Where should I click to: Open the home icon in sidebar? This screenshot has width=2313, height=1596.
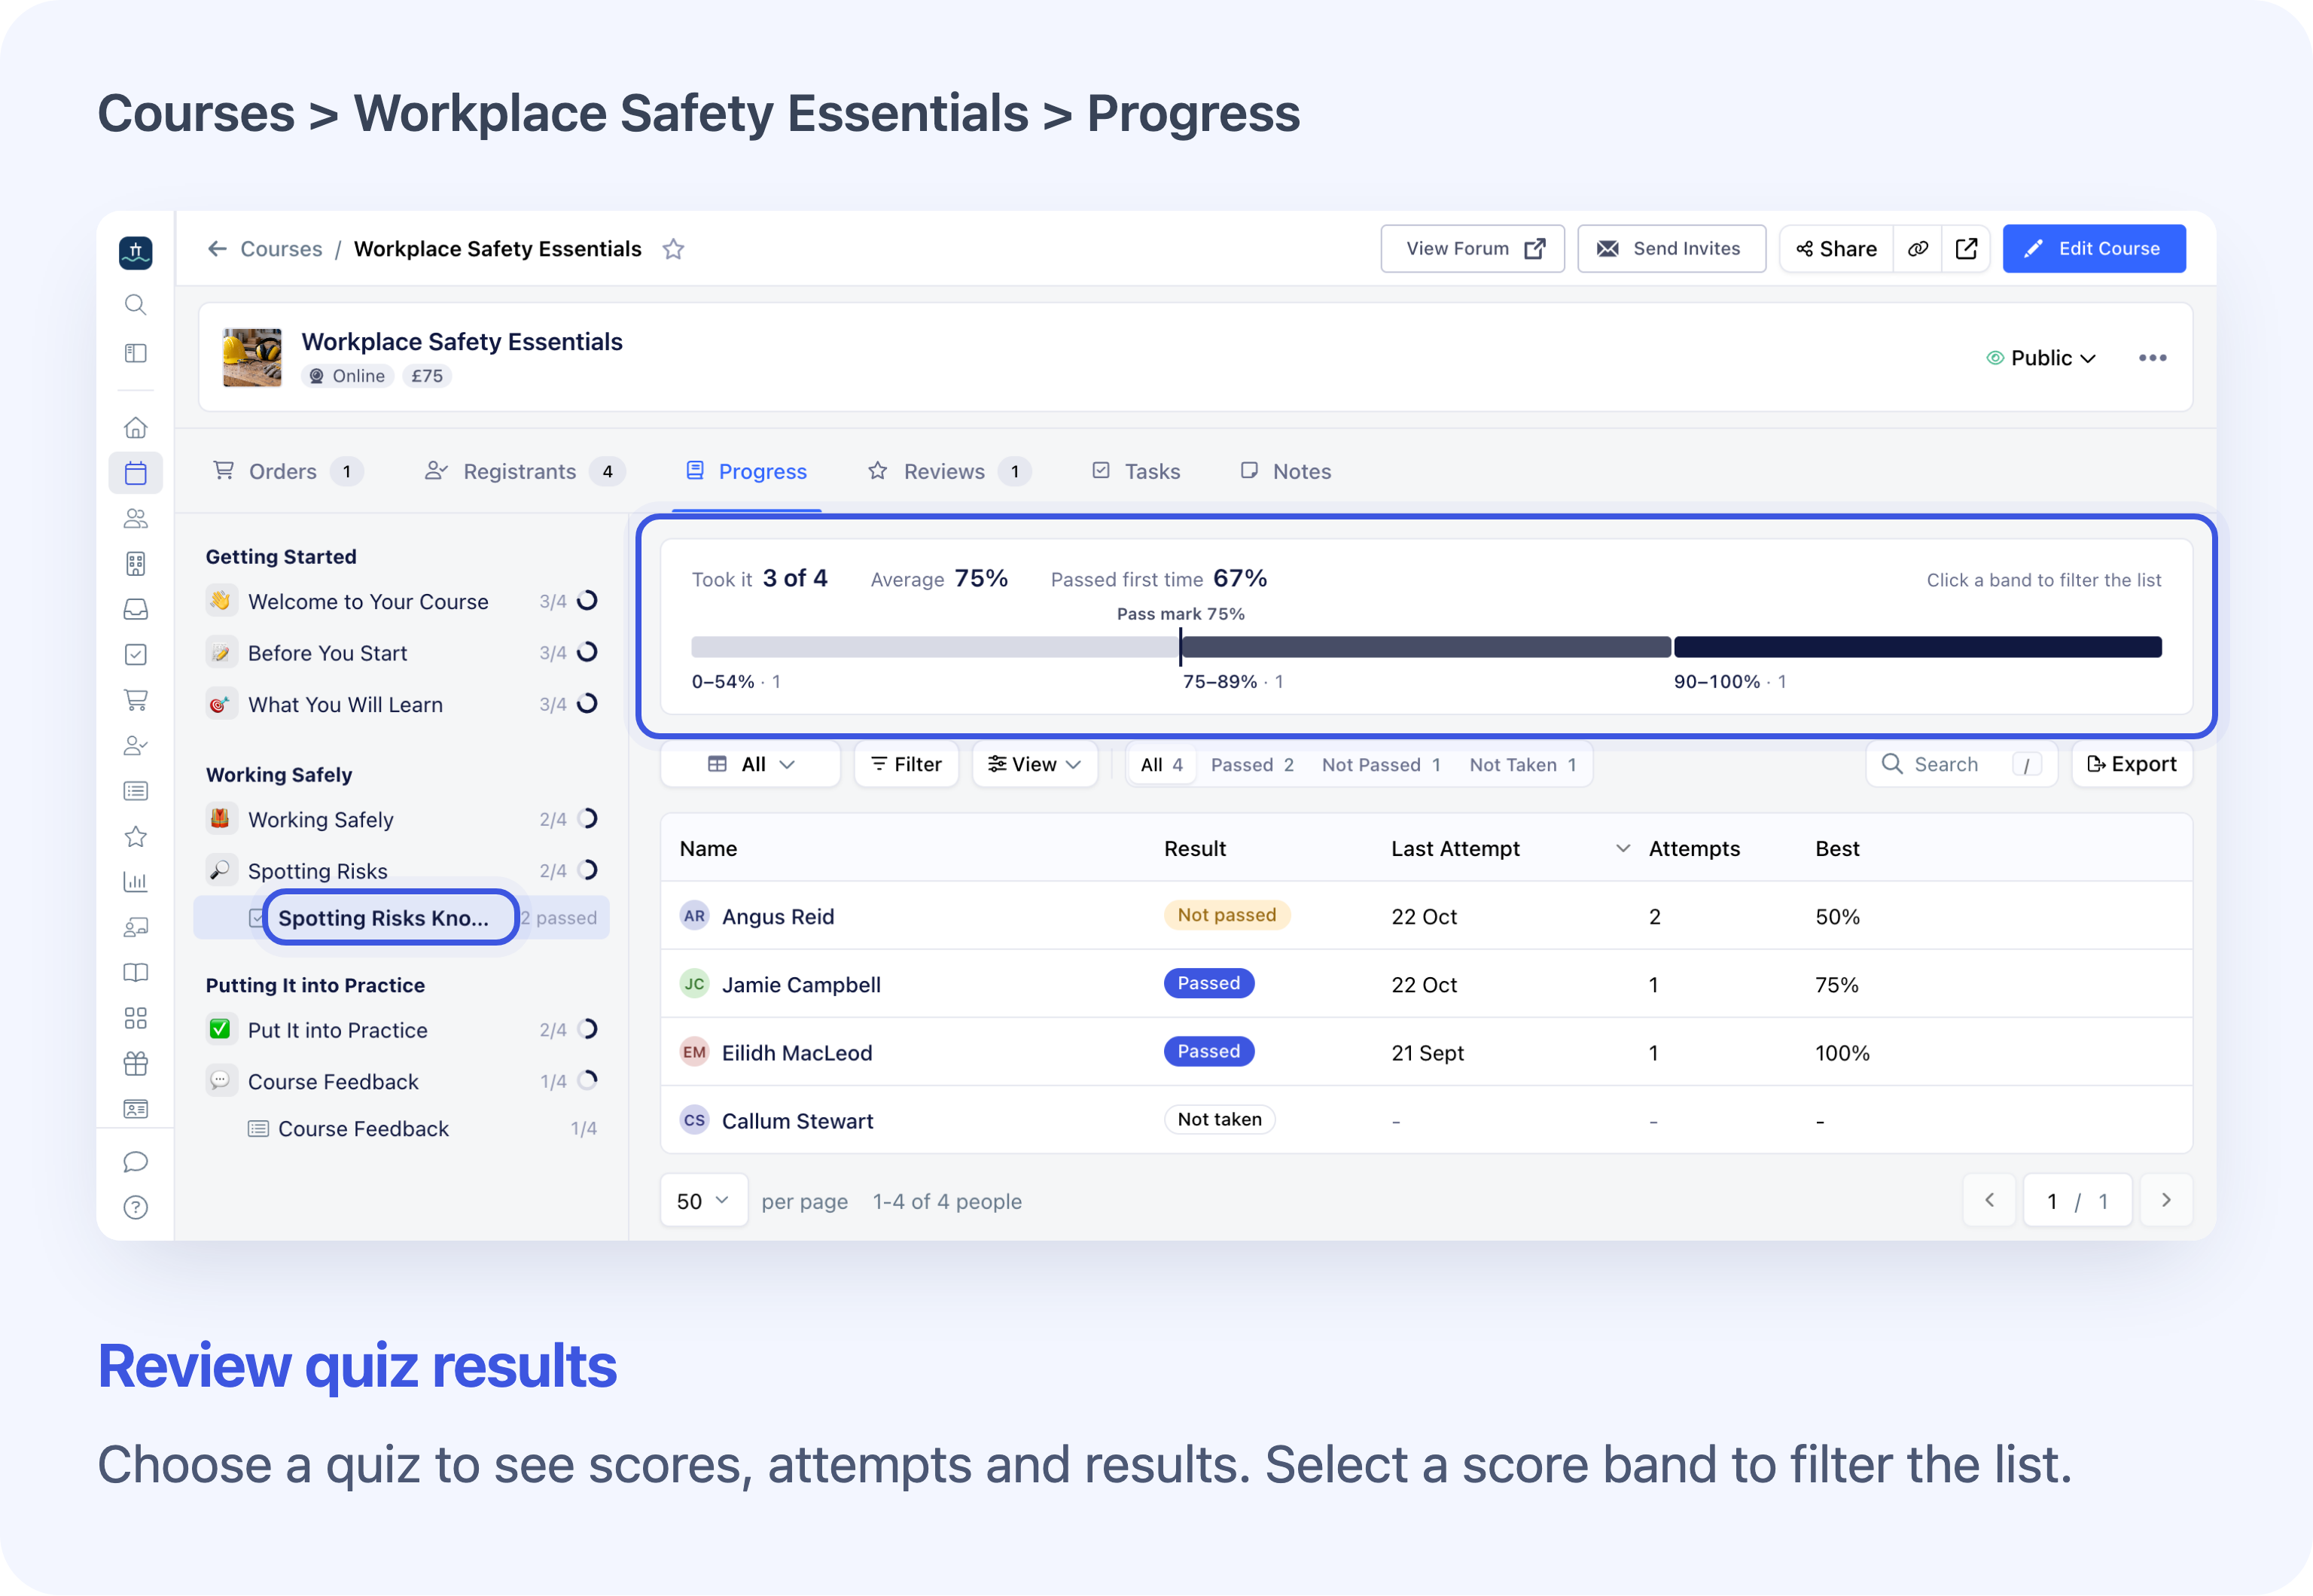tap(135, 427)
